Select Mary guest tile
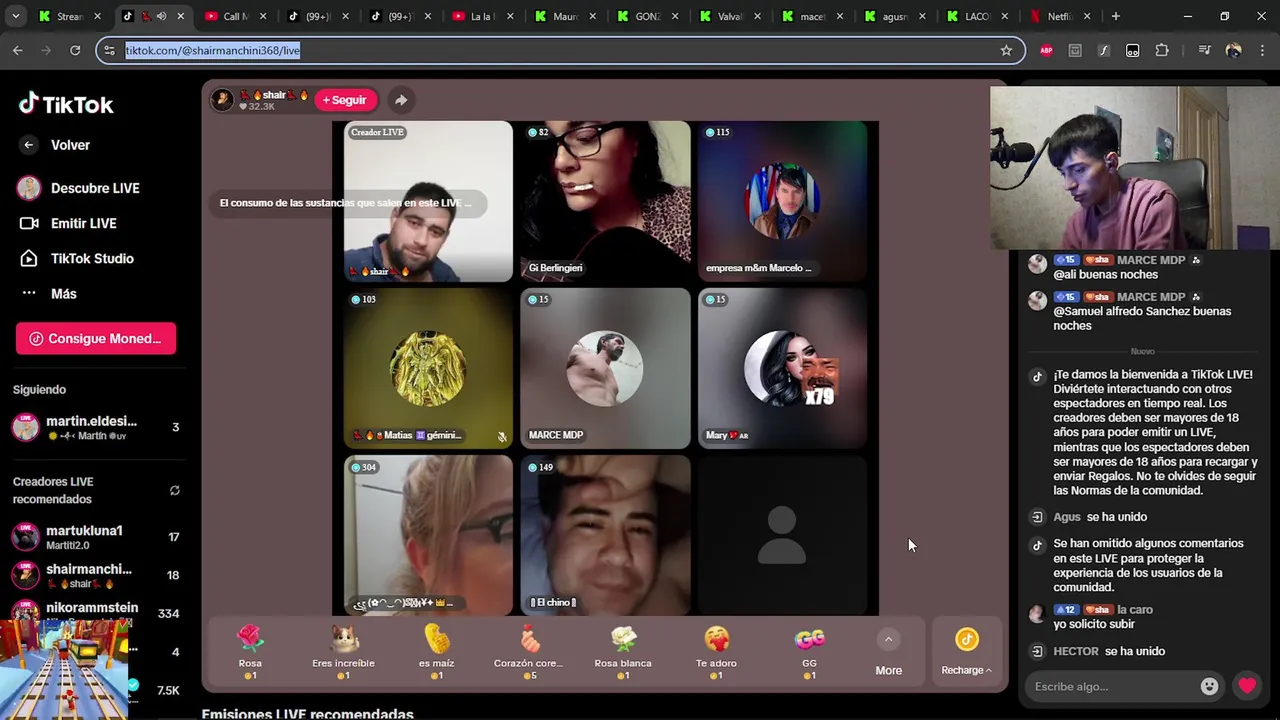This screenshot has width=1280, height=720. click(x=782, y=369)
